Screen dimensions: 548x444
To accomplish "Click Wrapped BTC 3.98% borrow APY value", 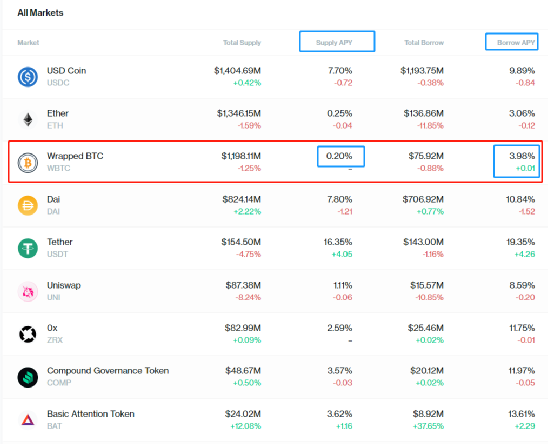I will tap(522, 156).
